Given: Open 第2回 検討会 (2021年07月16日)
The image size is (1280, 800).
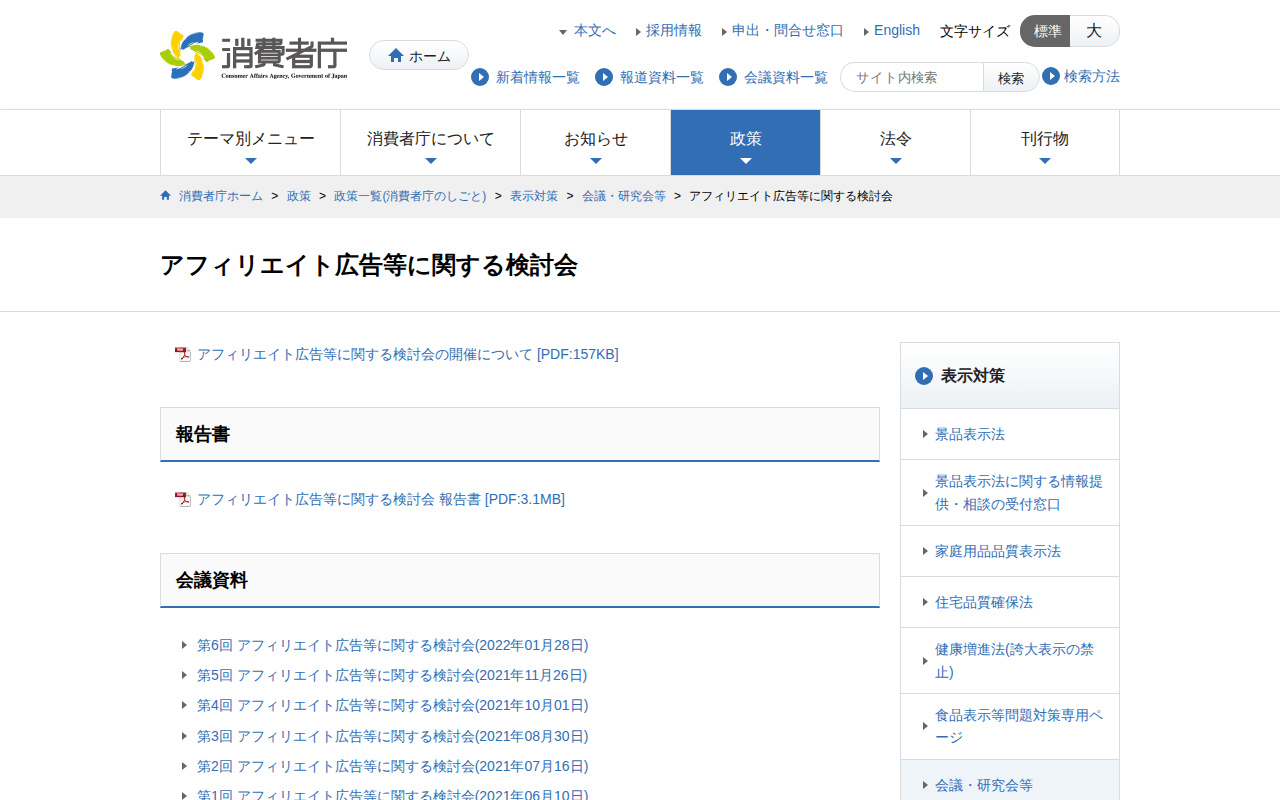Looking at the screenshot, I should tap(393, 766).
